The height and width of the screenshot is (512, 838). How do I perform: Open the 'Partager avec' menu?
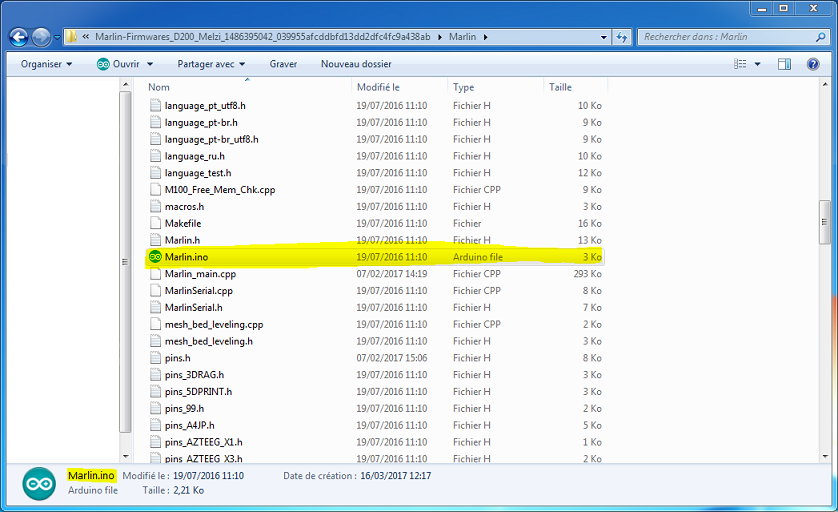click(x=211, y=64)
